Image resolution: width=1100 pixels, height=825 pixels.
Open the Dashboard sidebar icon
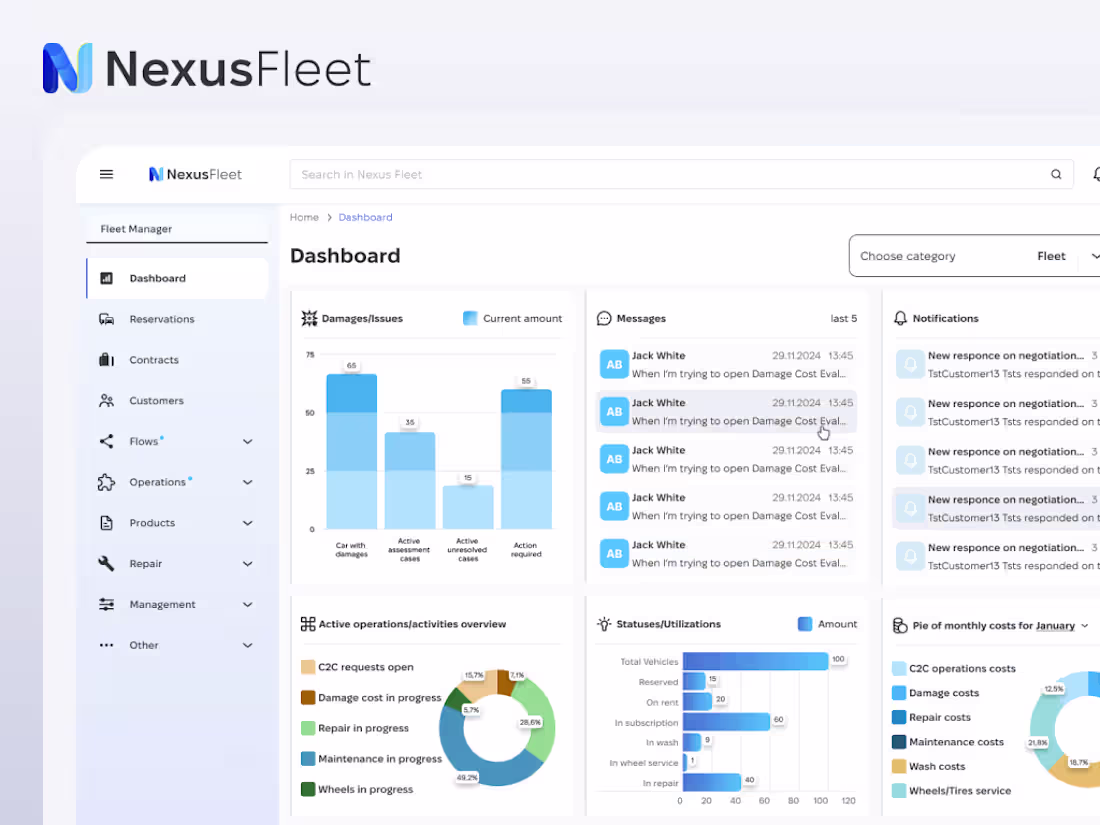106,278
